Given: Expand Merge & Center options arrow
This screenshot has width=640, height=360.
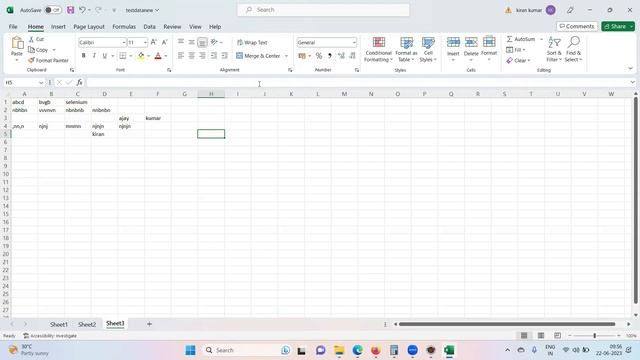Looking at the screenshot, I should tap(287, 56).
